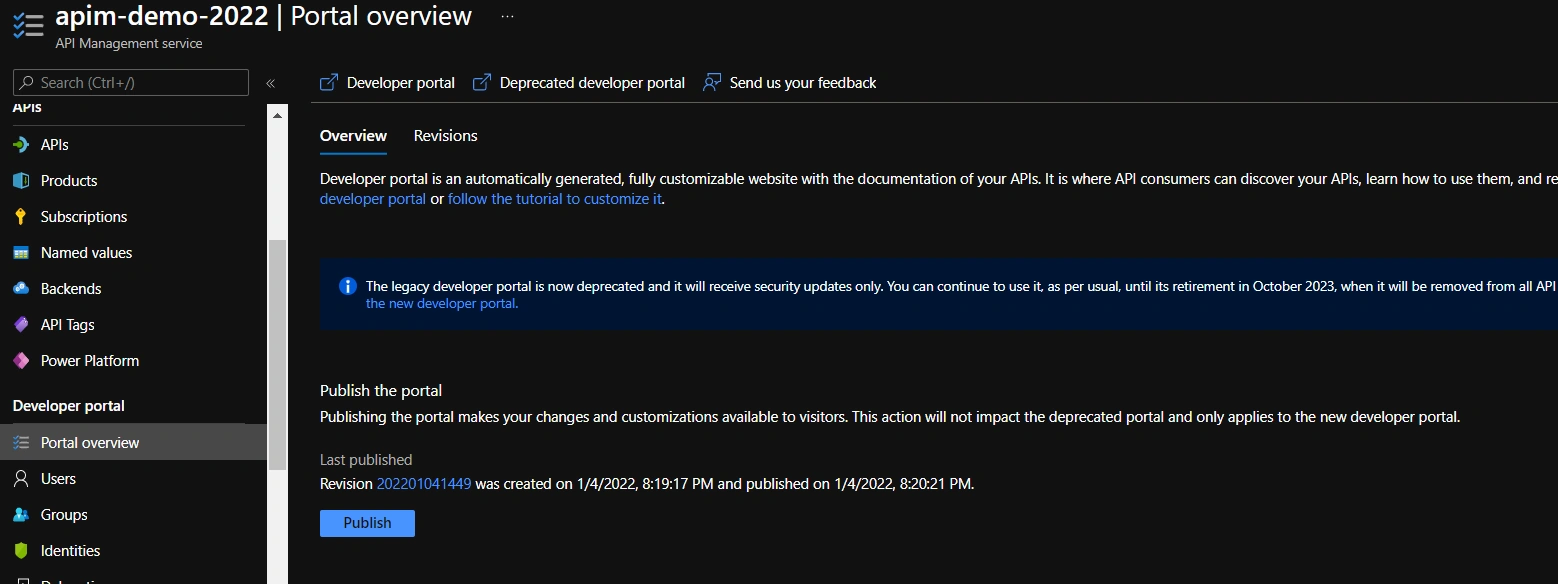
Task: Click the API Management service header icon
Action: 28,26
